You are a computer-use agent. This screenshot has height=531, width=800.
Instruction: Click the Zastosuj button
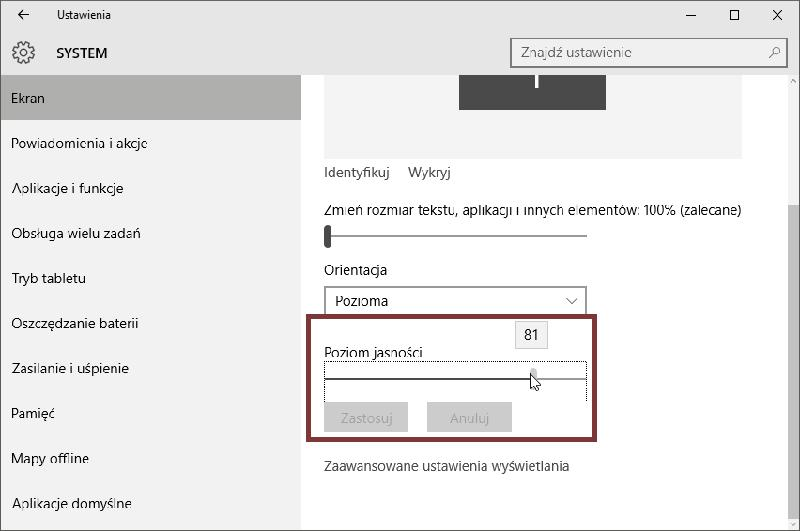[x=366, y=418]
